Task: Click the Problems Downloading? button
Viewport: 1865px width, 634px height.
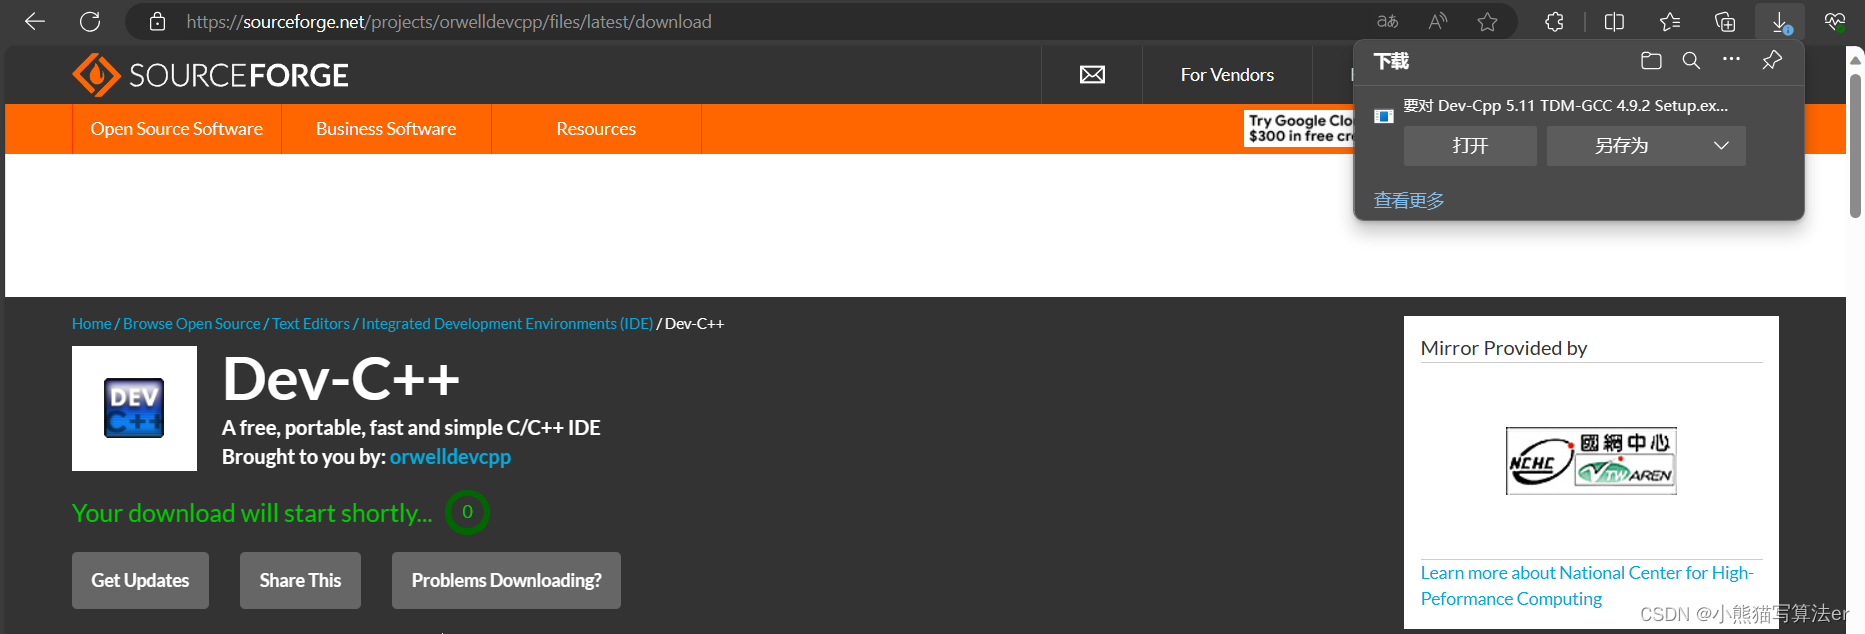Action: pyautogui.click(x=506, y=580)
